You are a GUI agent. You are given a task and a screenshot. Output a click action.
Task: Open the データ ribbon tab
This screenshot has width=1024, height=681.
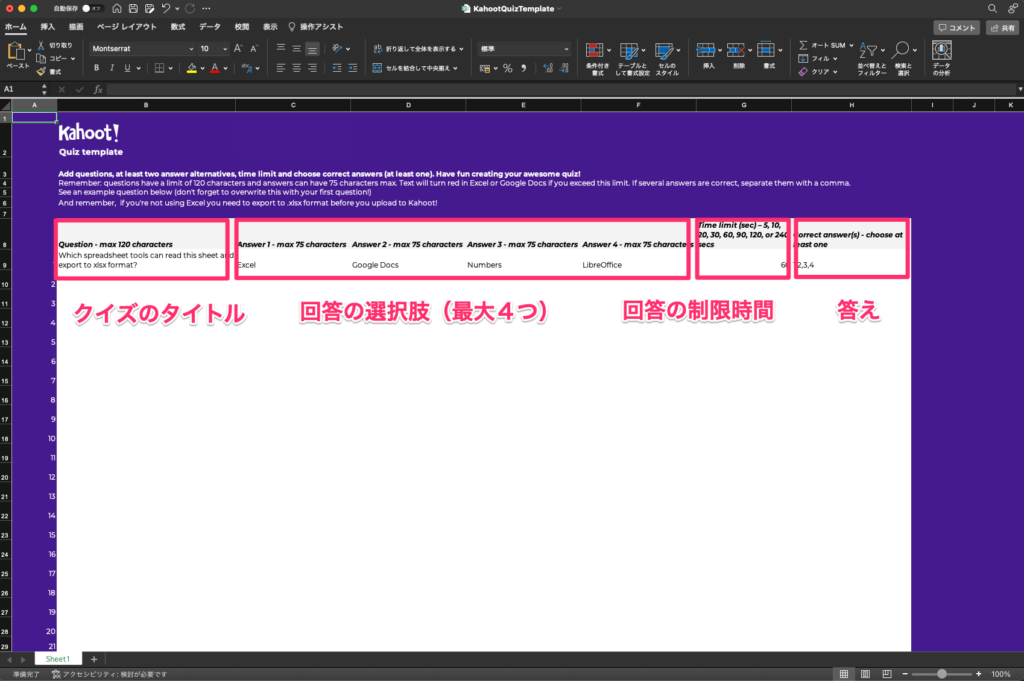click(210, 27)
